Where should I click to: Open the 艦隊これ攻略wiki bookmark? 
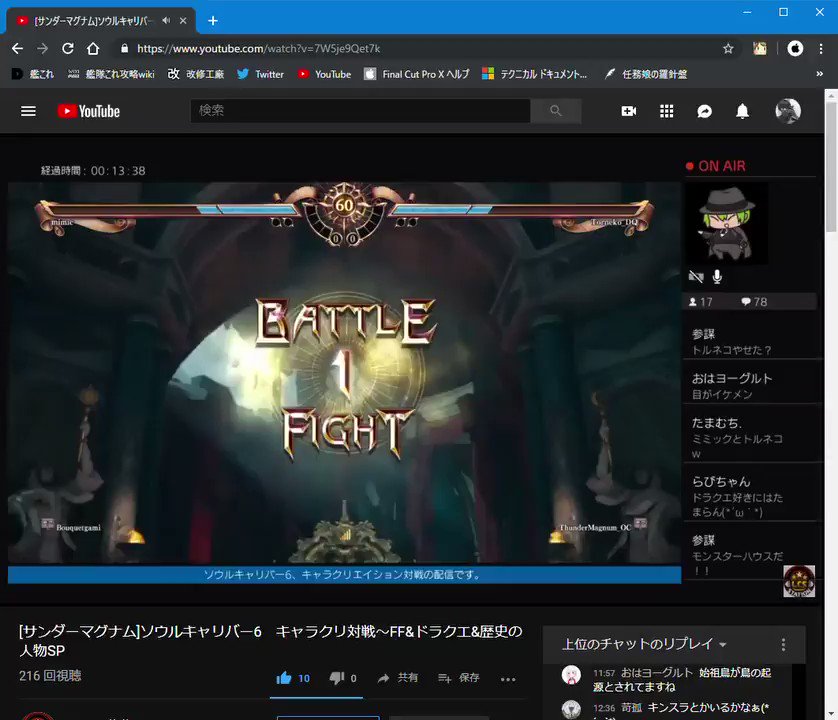point(111,74)
